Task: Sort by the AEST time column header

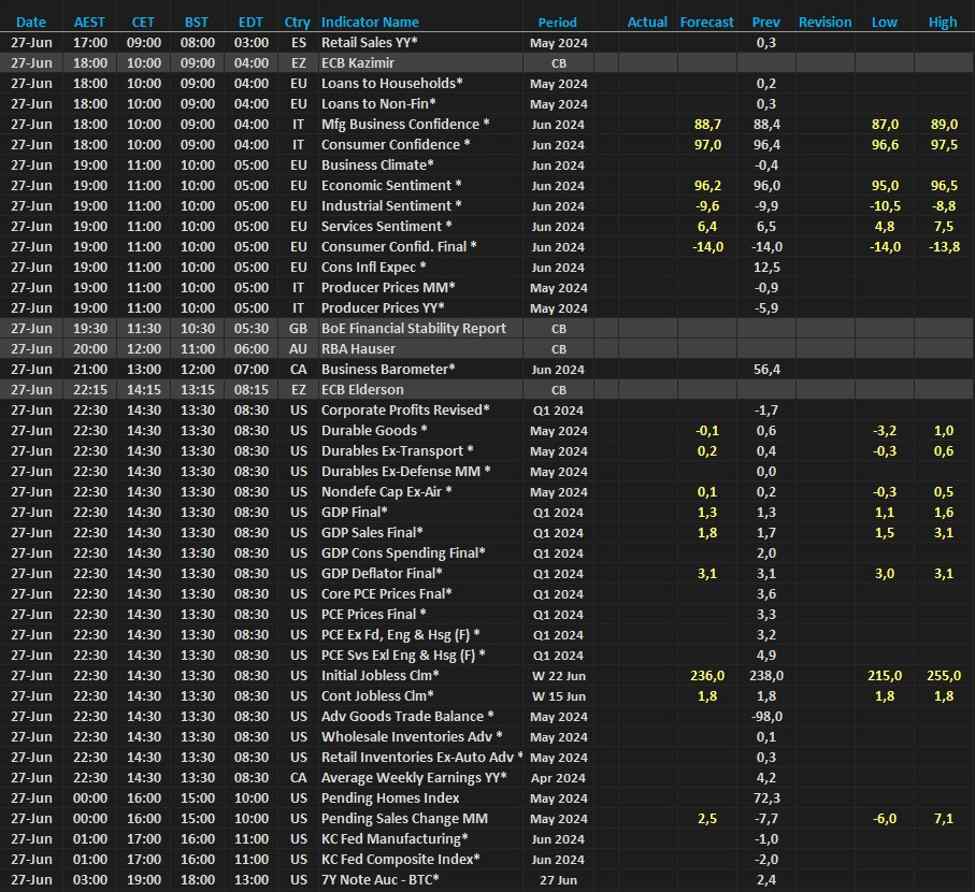Action: click(89, 22)
